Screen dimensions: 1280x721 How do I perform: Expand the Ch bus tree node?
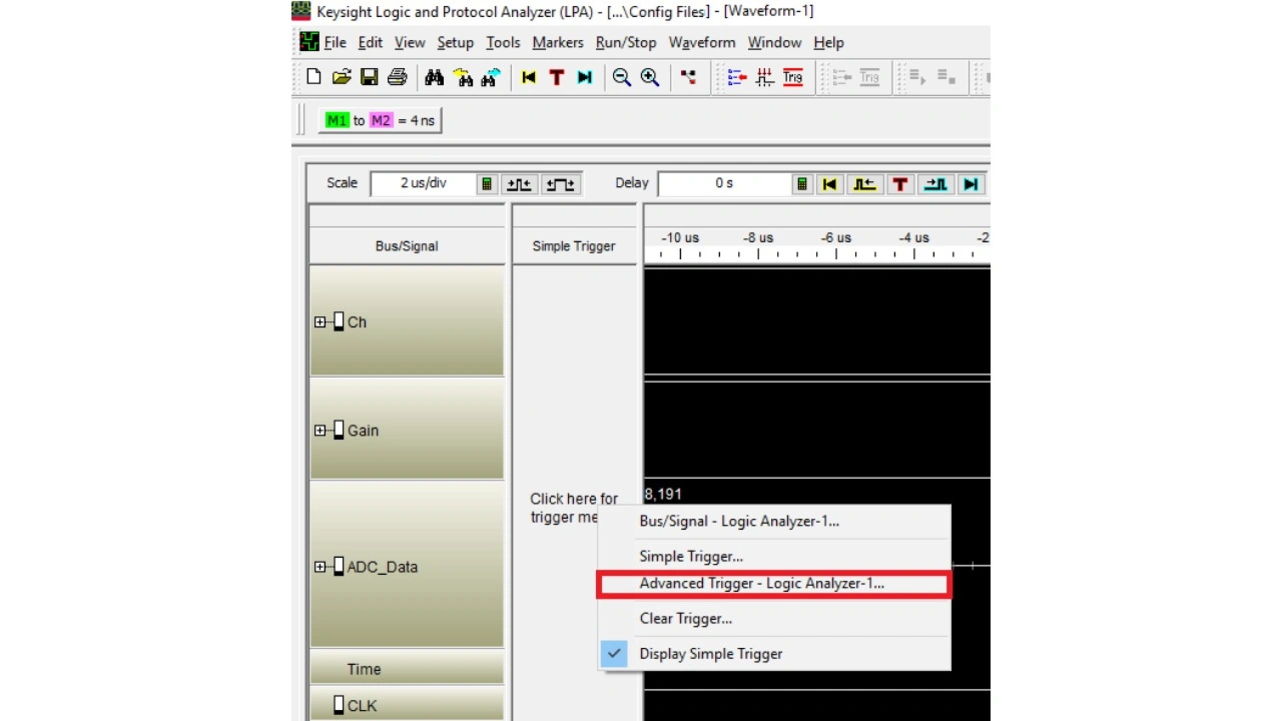tap(320, 322)
